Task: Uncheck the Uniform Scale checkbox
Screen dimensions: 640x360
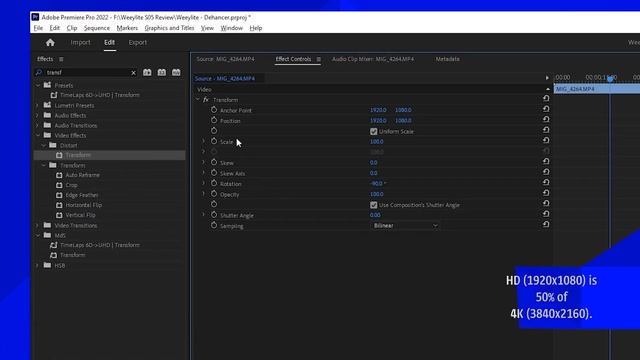Action: [x=373, y=131]
